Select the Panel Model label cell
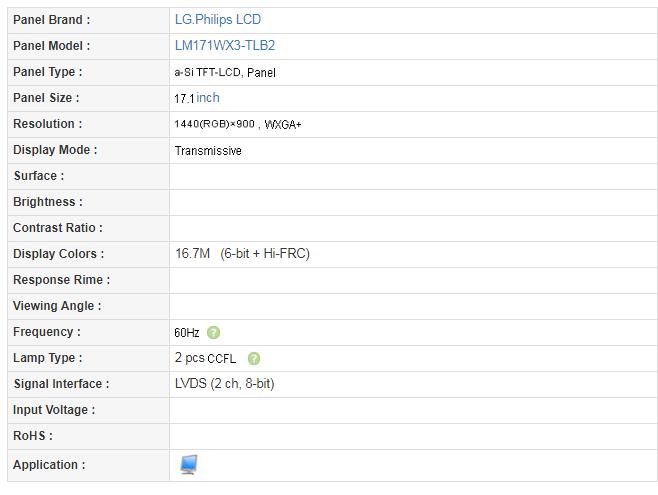 89,46
